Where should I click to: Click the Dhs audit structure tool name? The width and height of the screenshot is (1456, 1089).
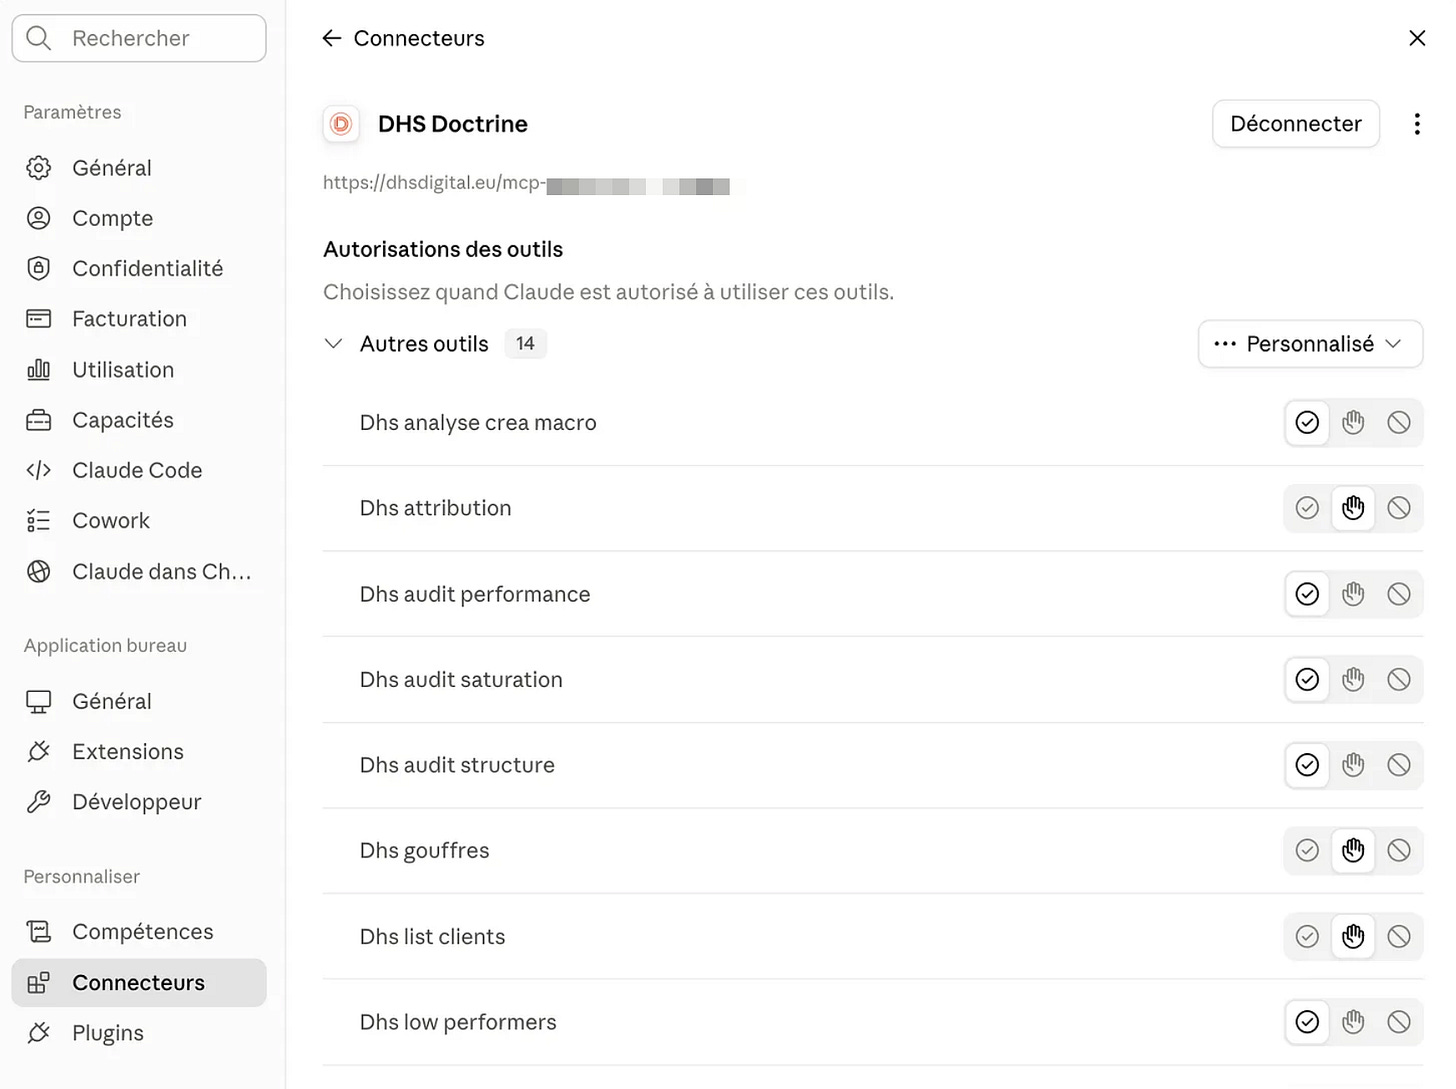(457, 765)
